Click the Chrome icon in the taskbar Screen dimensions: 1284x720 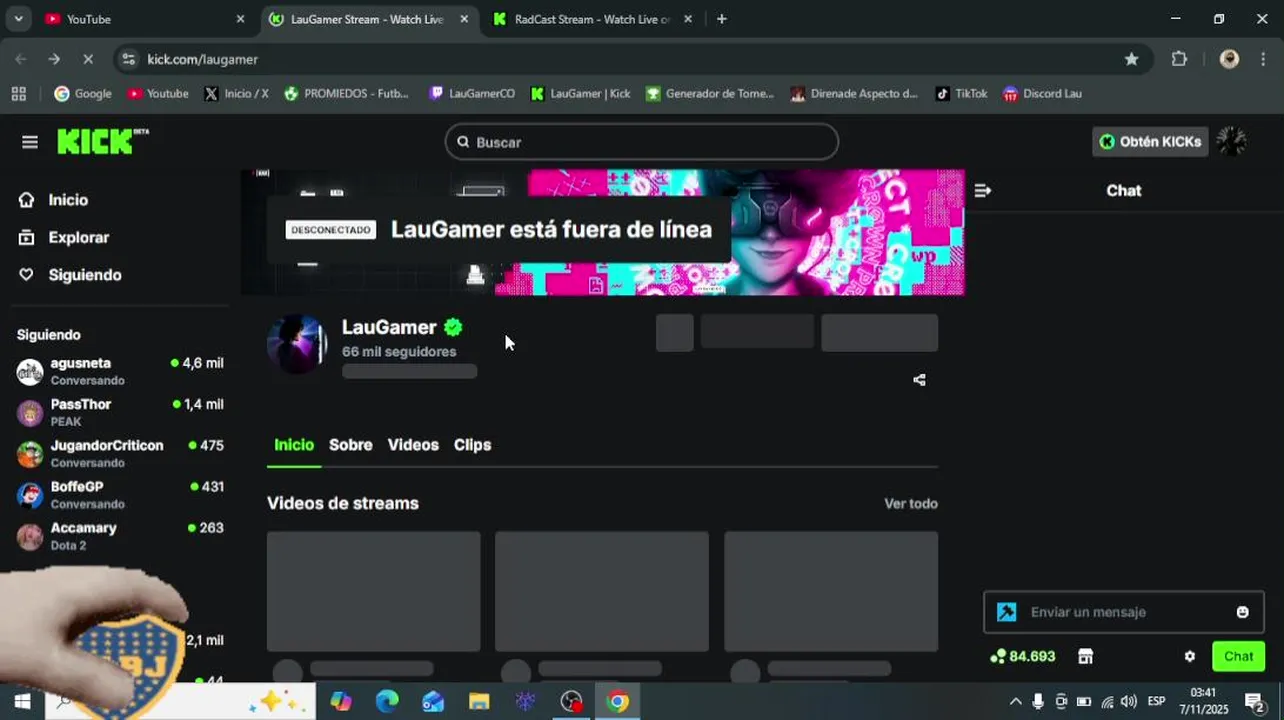click(x=617, y=701)
